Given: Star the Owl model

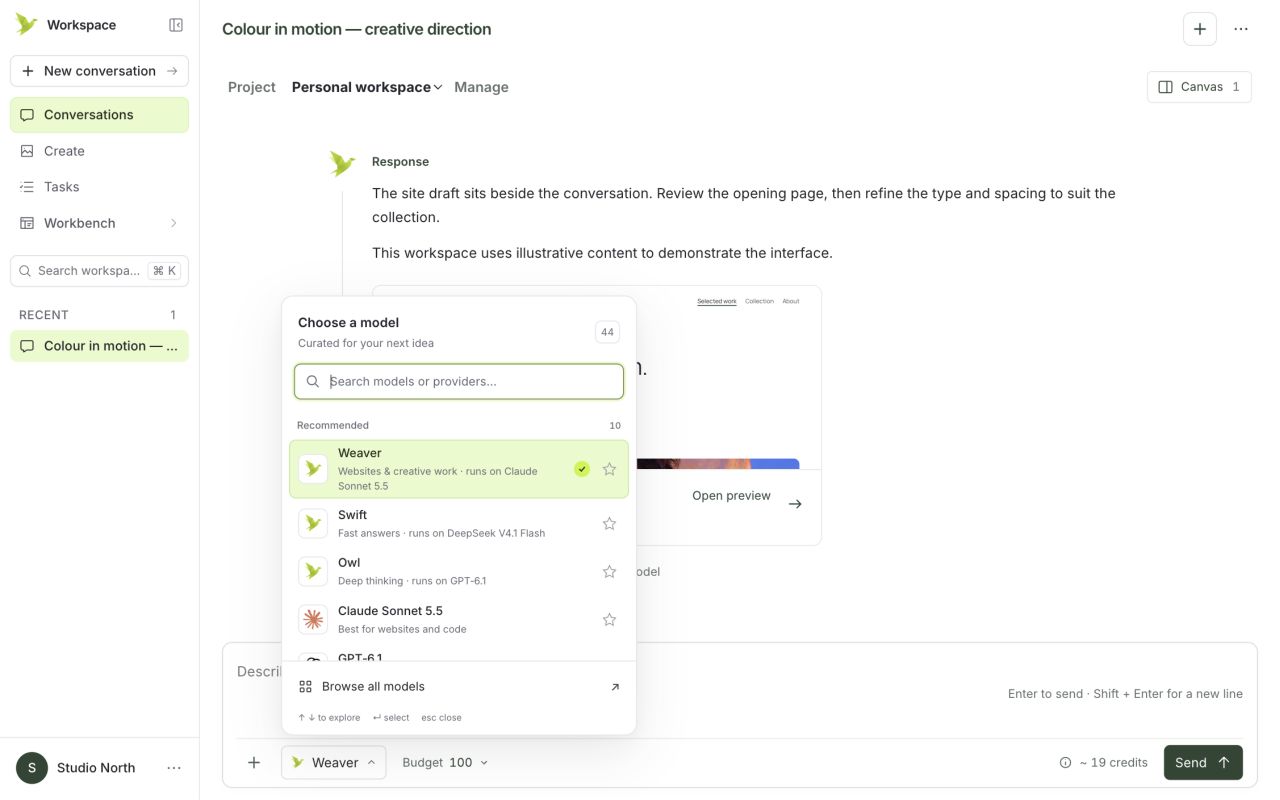Looking at the screenshot, I should 609,571.
